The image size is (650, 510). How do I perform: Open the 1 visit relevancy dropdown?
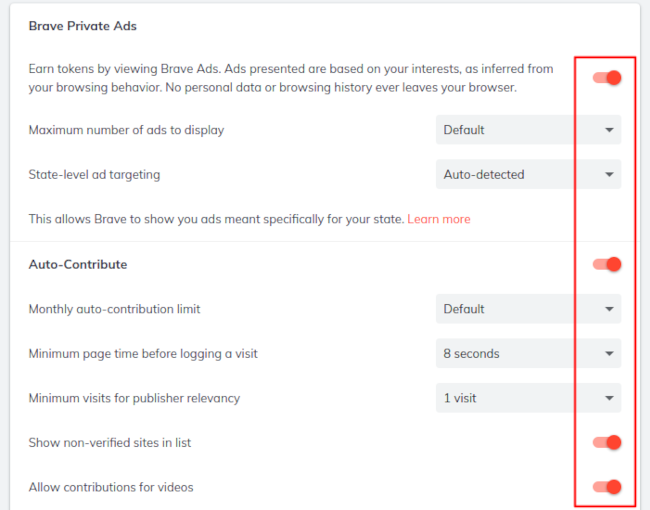pos(528,398)
